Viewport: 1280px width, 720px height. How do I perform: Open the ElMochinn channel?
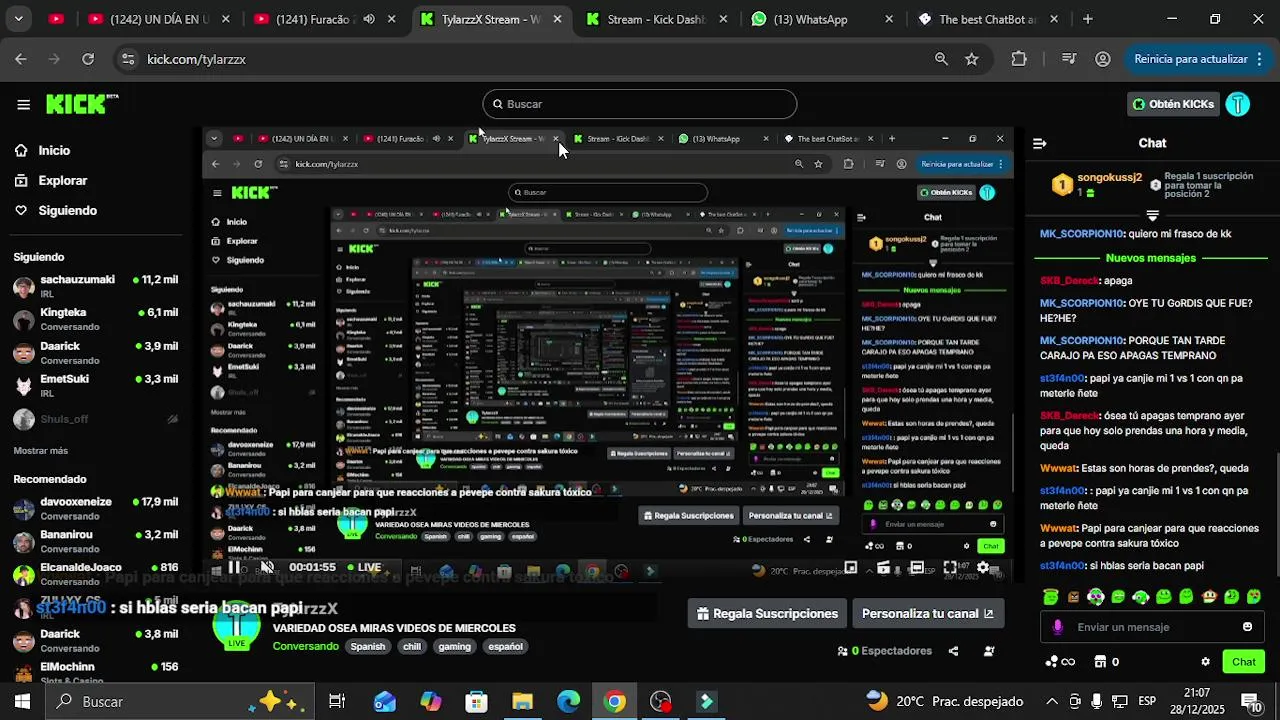95,673
